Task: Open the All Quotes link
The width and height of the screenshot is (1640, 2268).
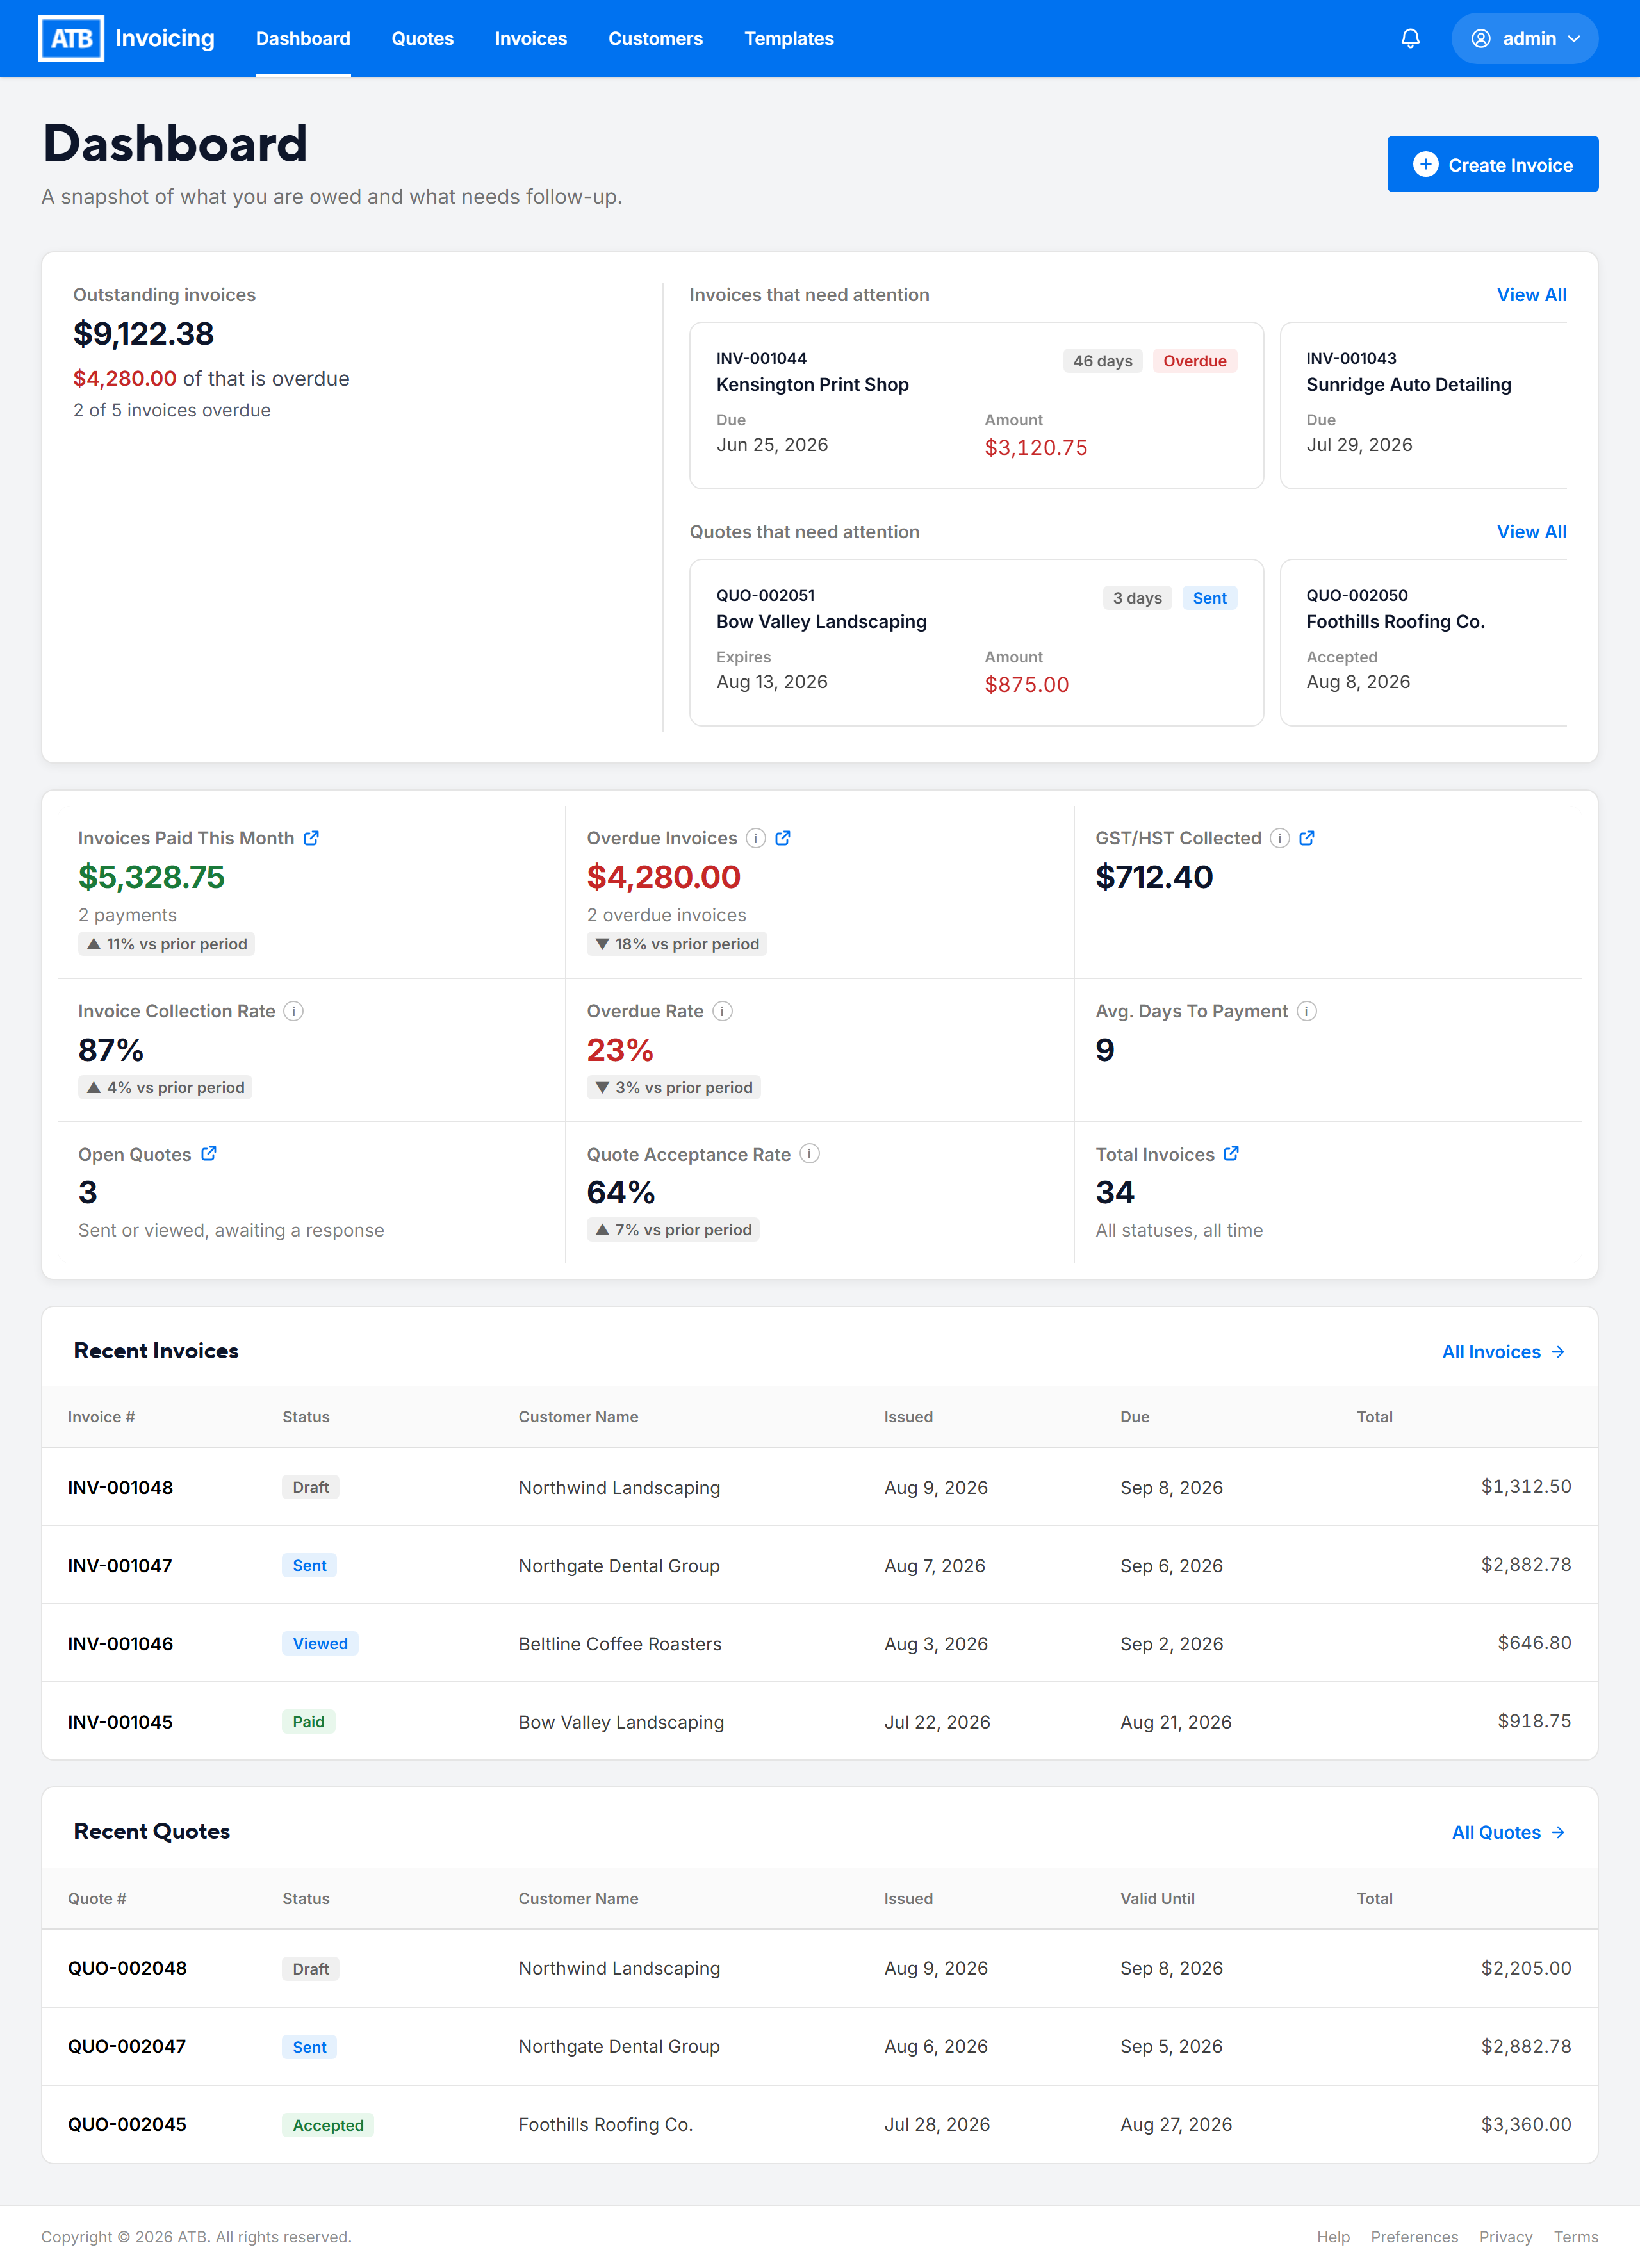Action: point(1508,1832)
